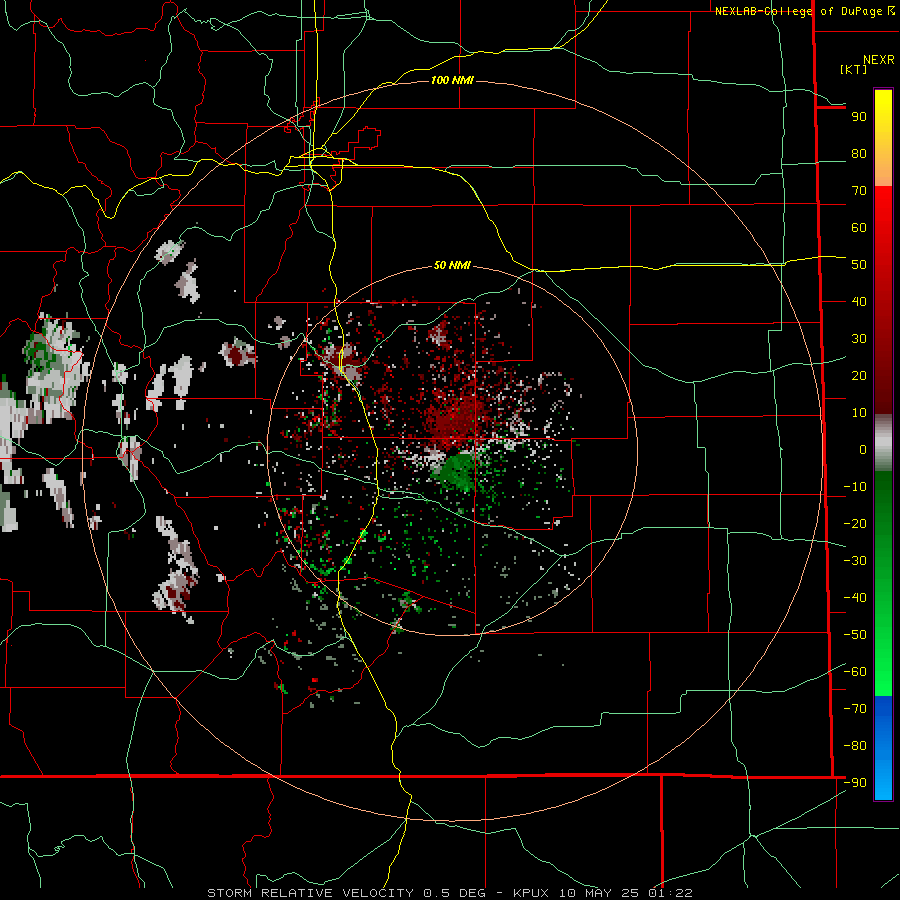
Task: Click the KT units label above the color scale
Action: (x=854, y=69)
